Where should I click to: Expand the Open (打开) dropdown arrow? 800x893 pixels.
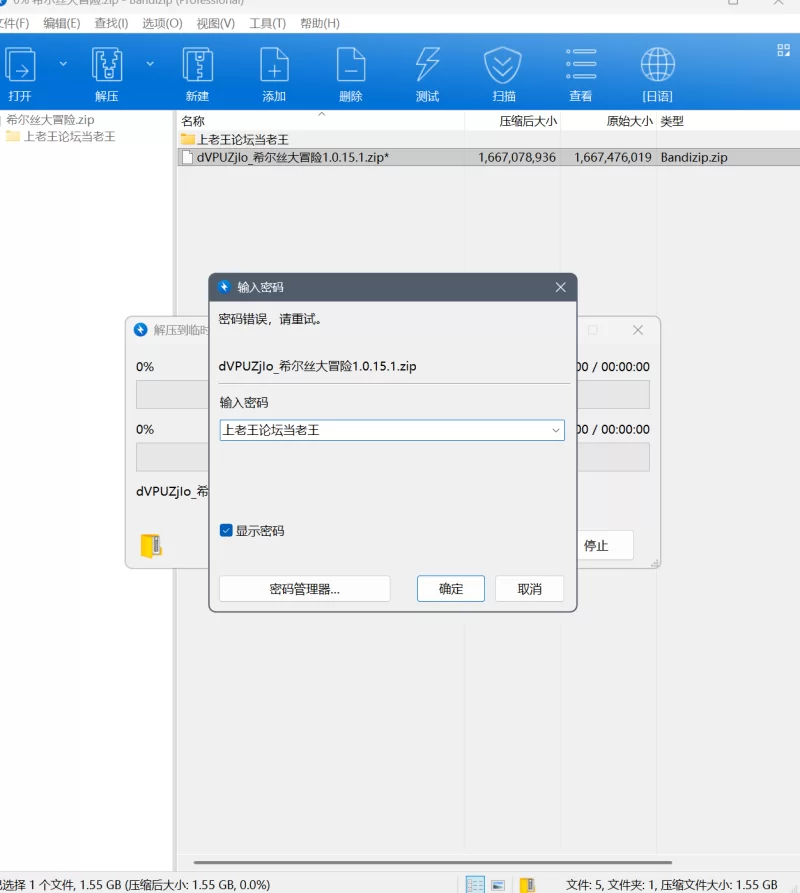click(63, 64)
